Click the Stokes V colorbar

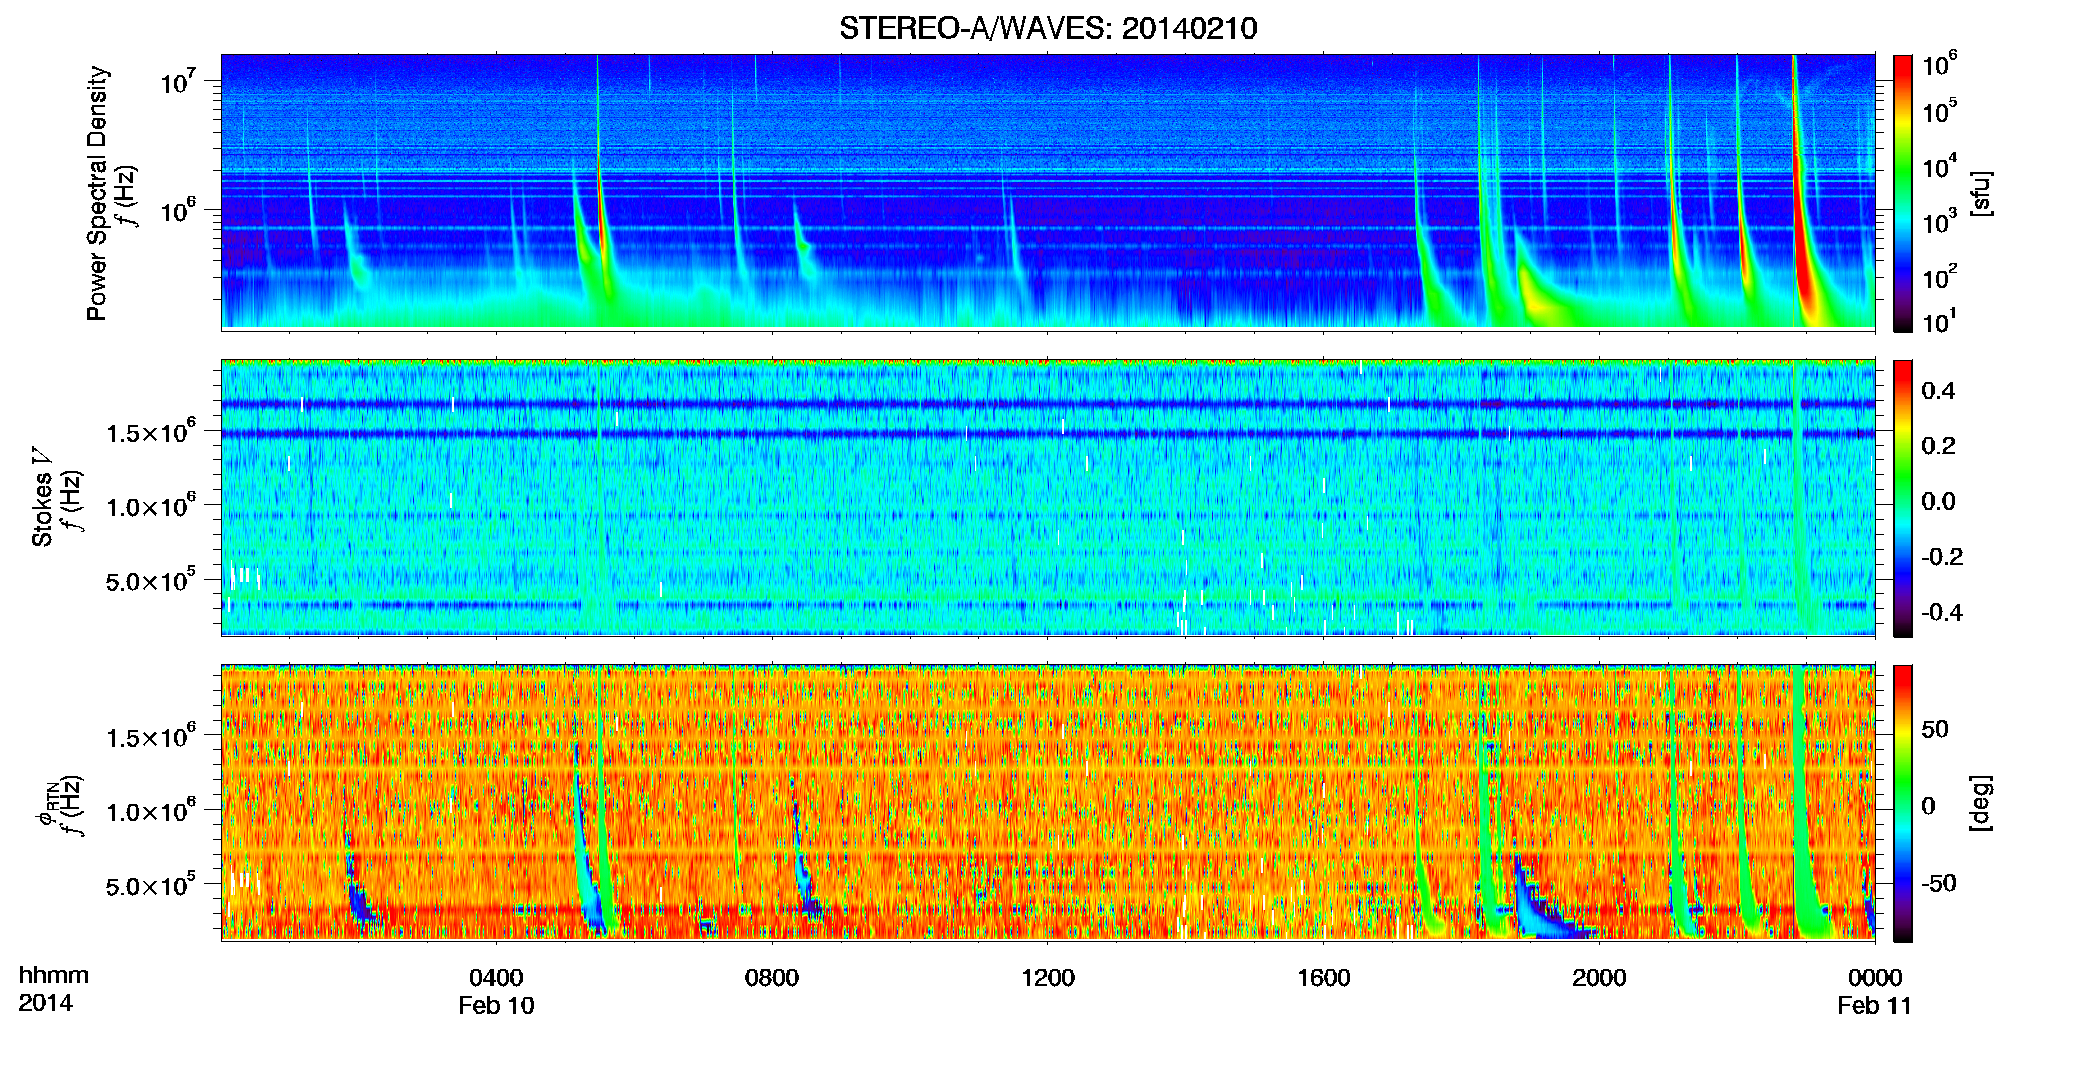click(1903, 498)
